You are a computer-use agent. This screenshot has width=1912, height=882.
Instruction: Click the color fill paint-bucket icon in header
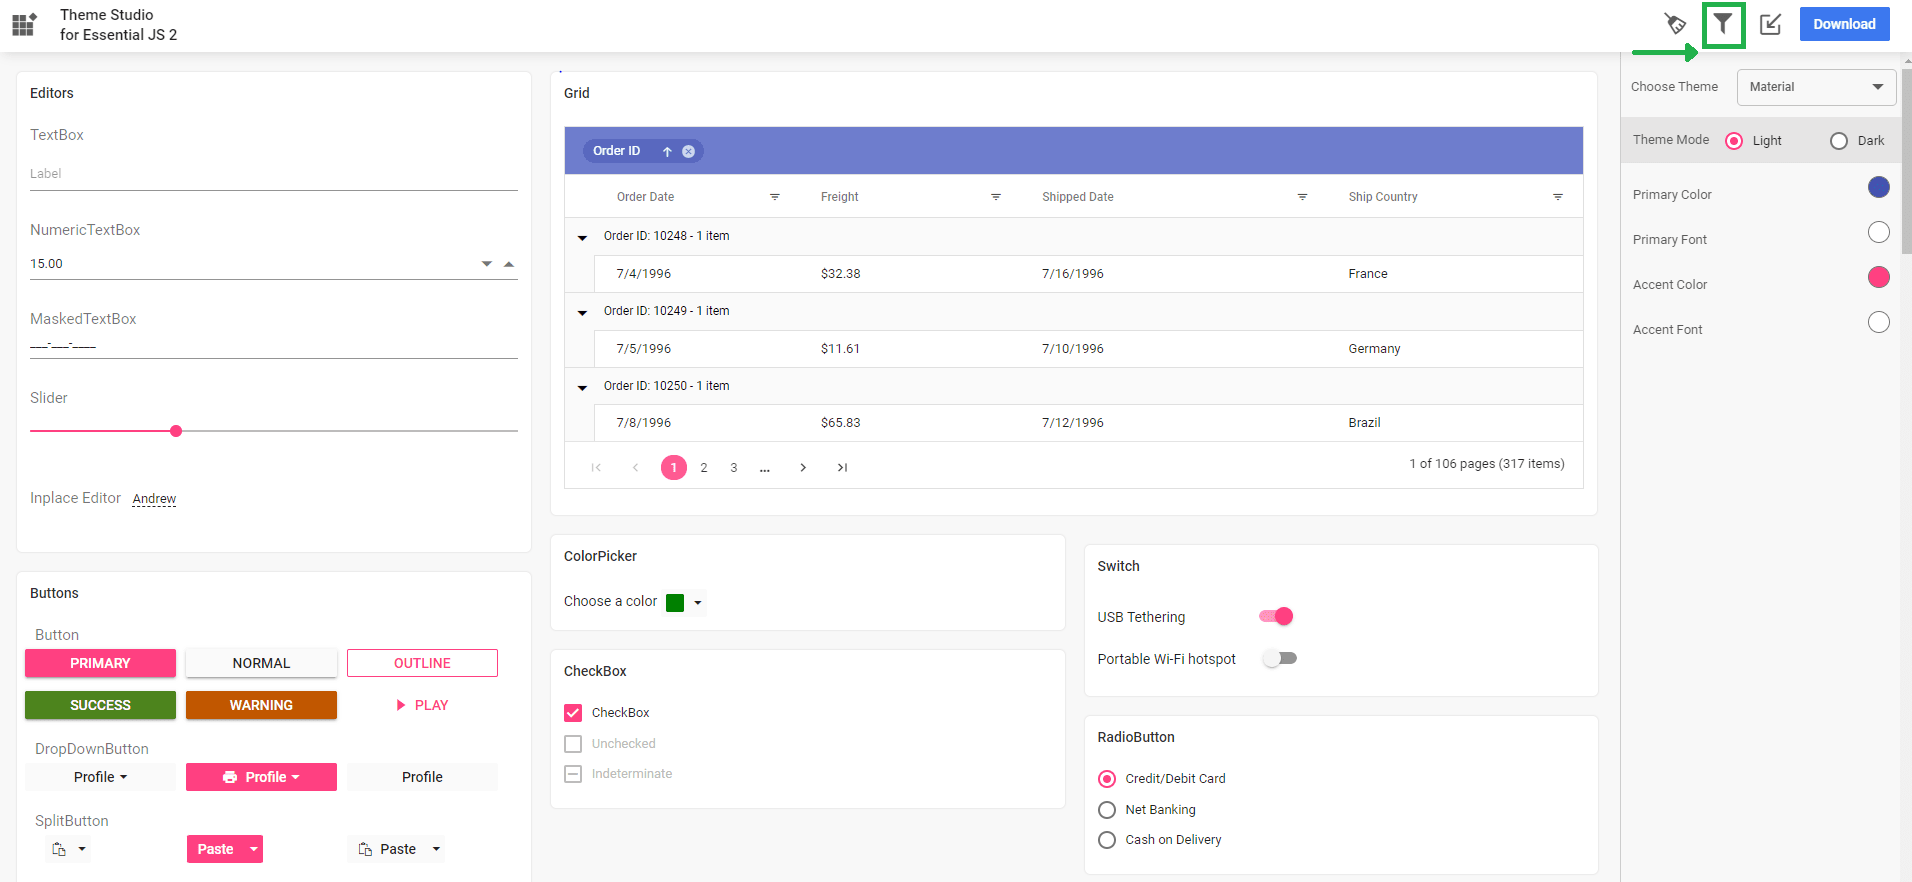point(1675,24)
